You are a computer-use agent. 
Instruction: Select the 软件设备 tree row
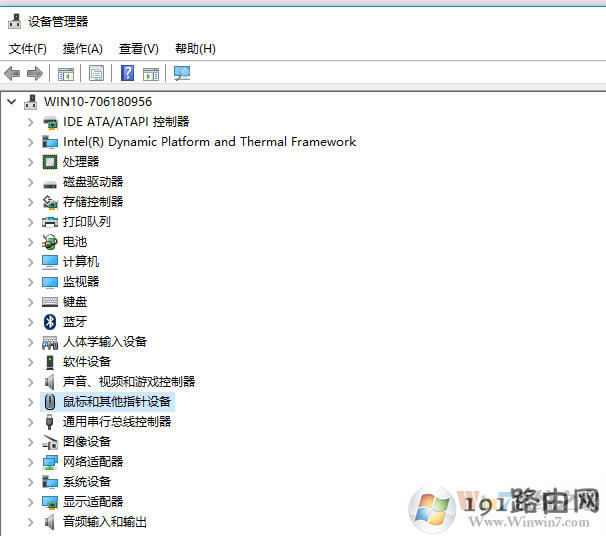pos(87,362)
